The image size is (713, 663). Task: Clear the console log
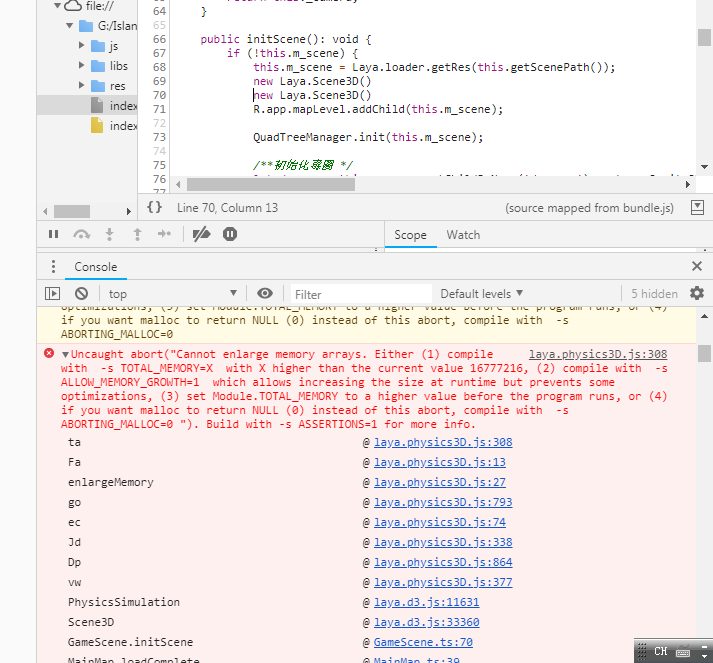pos(81,293)
